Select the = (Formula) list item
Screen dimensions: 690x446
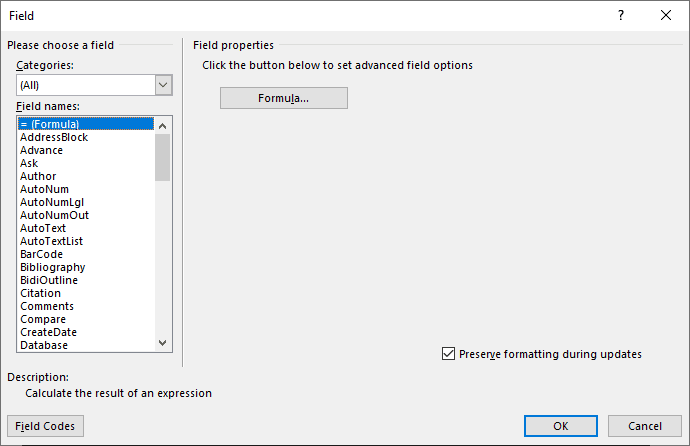(x=86, y=124)
